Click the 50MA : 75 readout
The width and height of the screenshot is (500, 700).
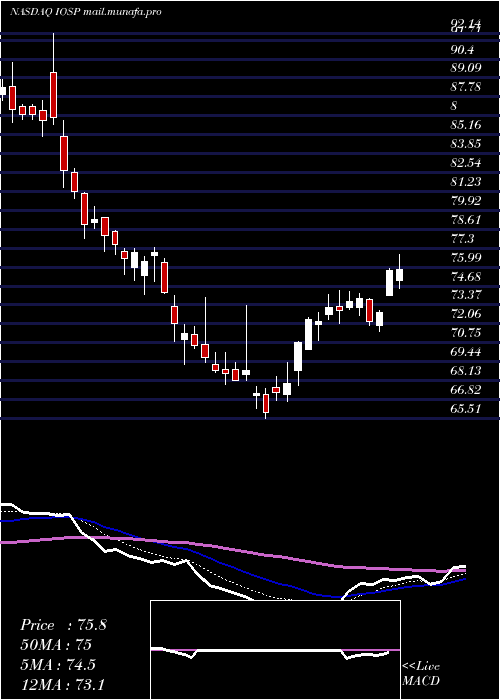[x=56, y=645]
